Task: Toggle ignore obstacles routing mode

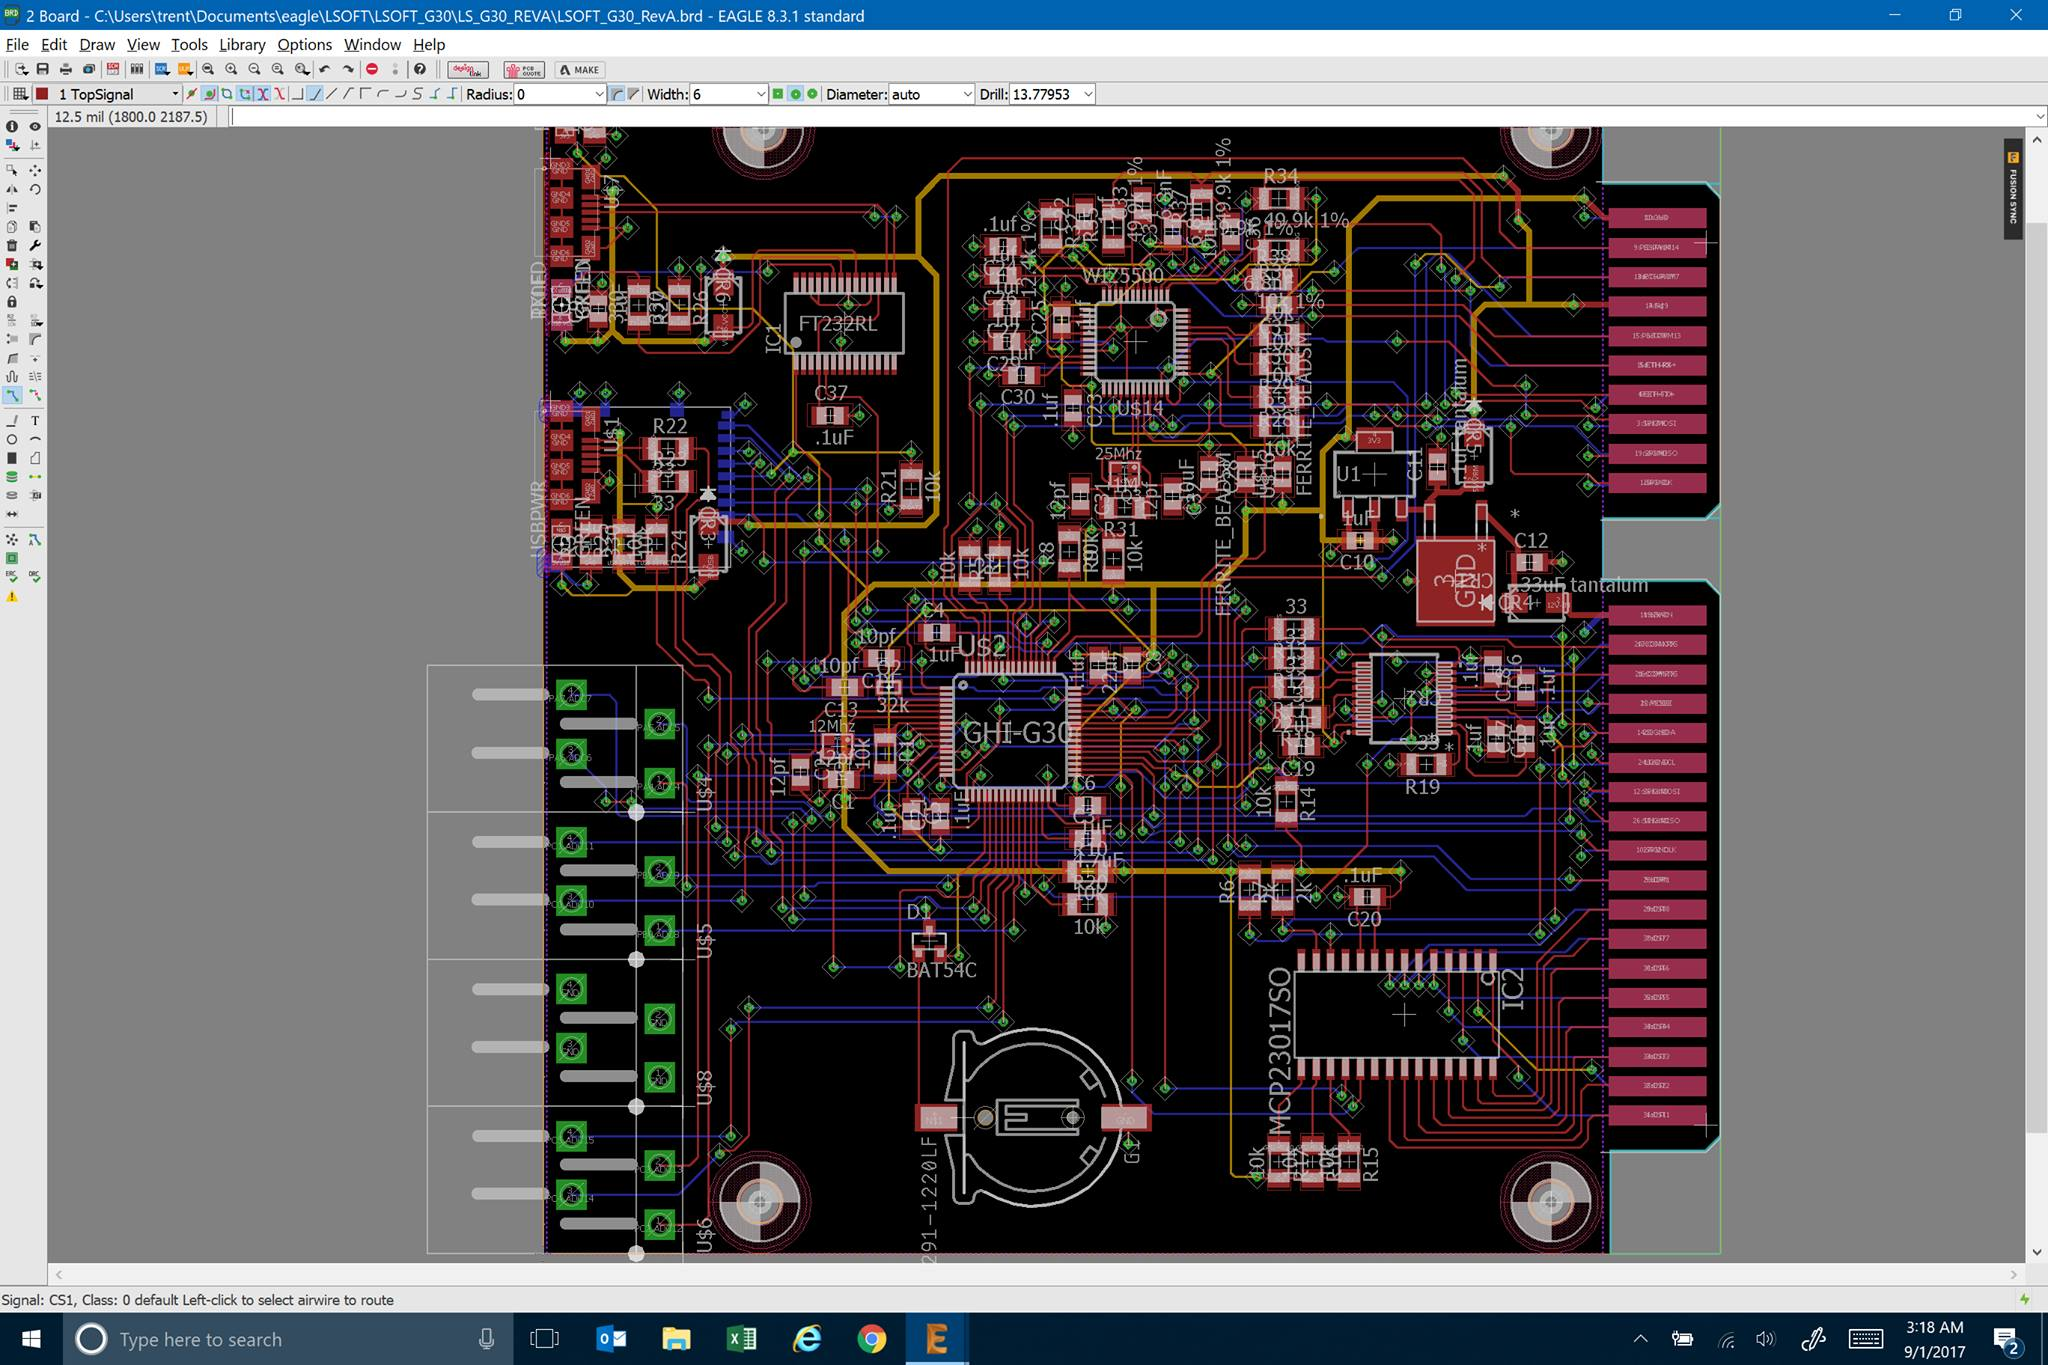Action: click(192, 94)
